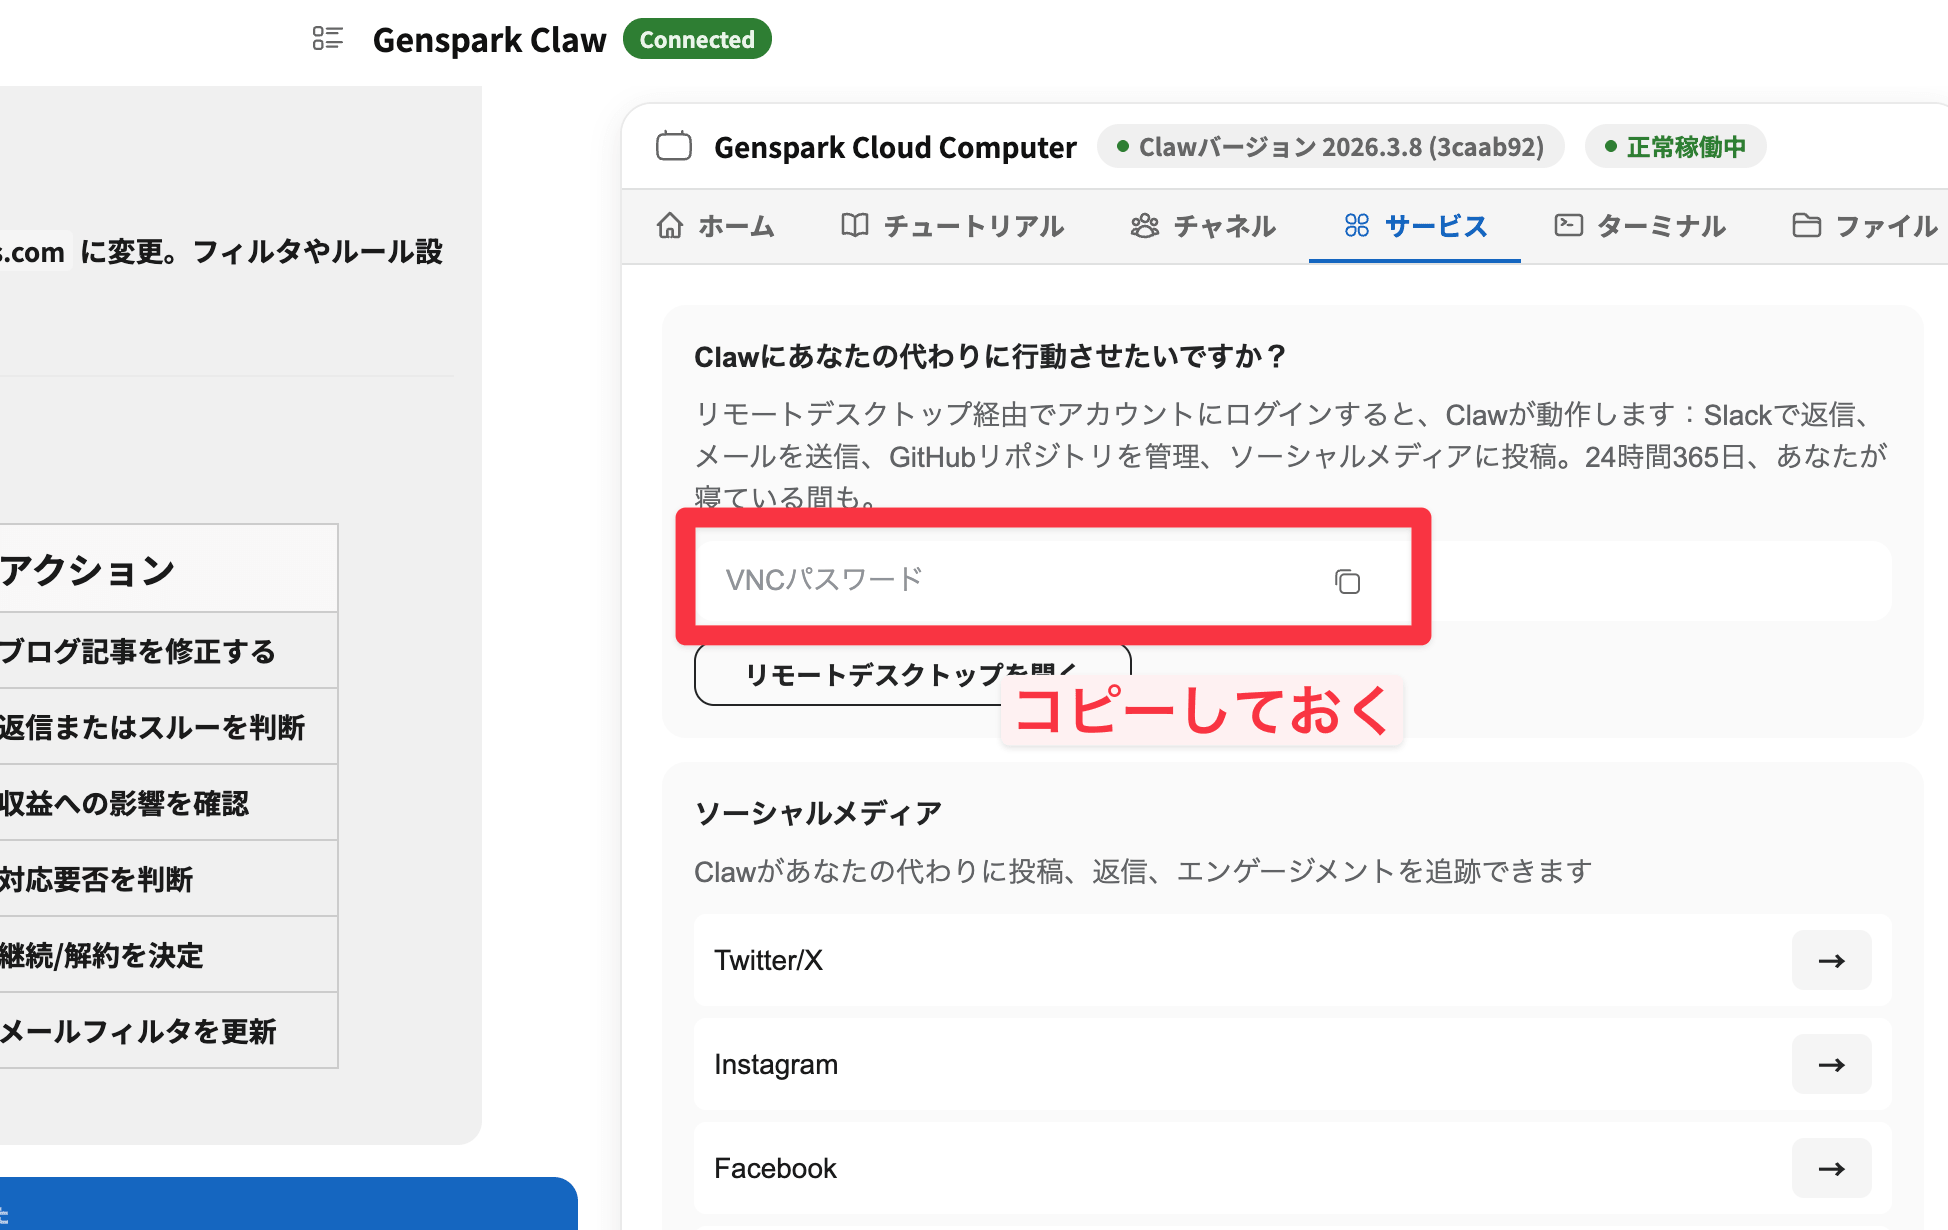Click the terminal icon for ターミナル
1948x1230 pixels.
(x=1568, y=226)
